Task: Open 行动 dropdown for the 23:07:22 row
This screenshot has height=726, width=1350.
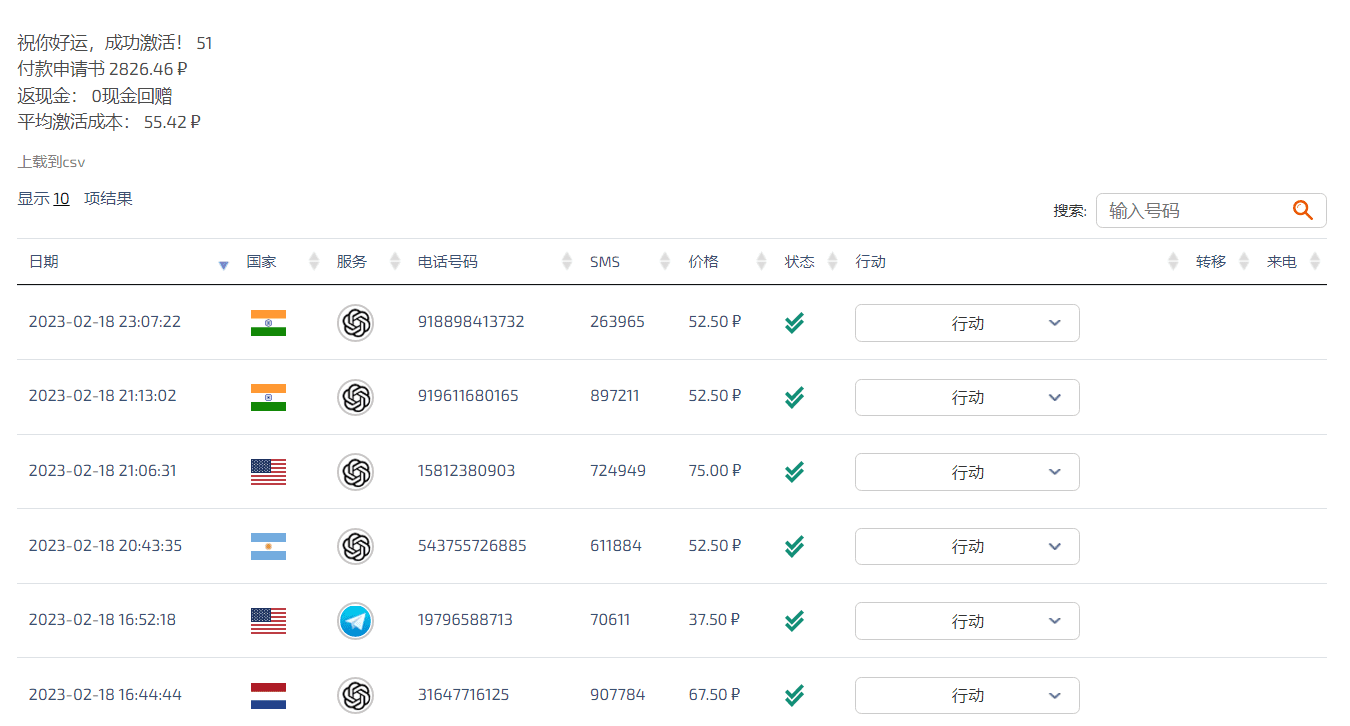Action: (967, 323)
